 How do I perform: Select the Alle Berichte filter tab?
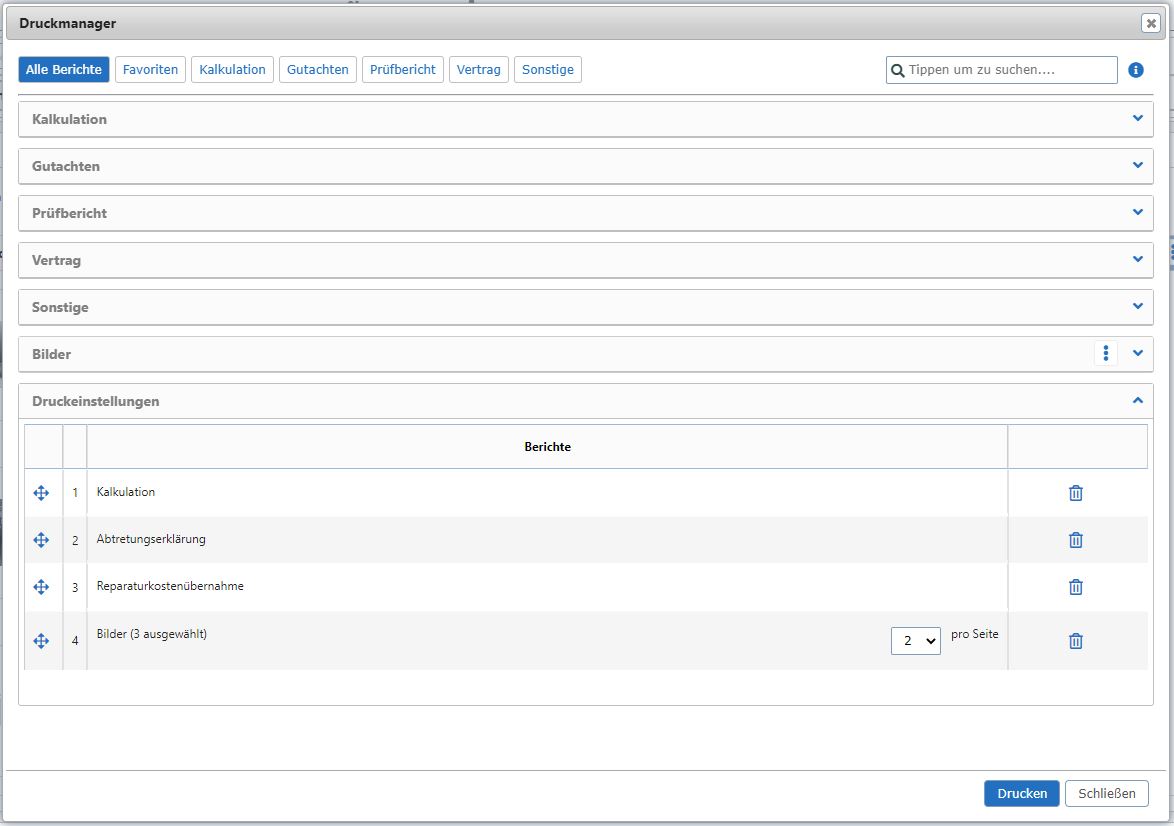tap(64, 70)
